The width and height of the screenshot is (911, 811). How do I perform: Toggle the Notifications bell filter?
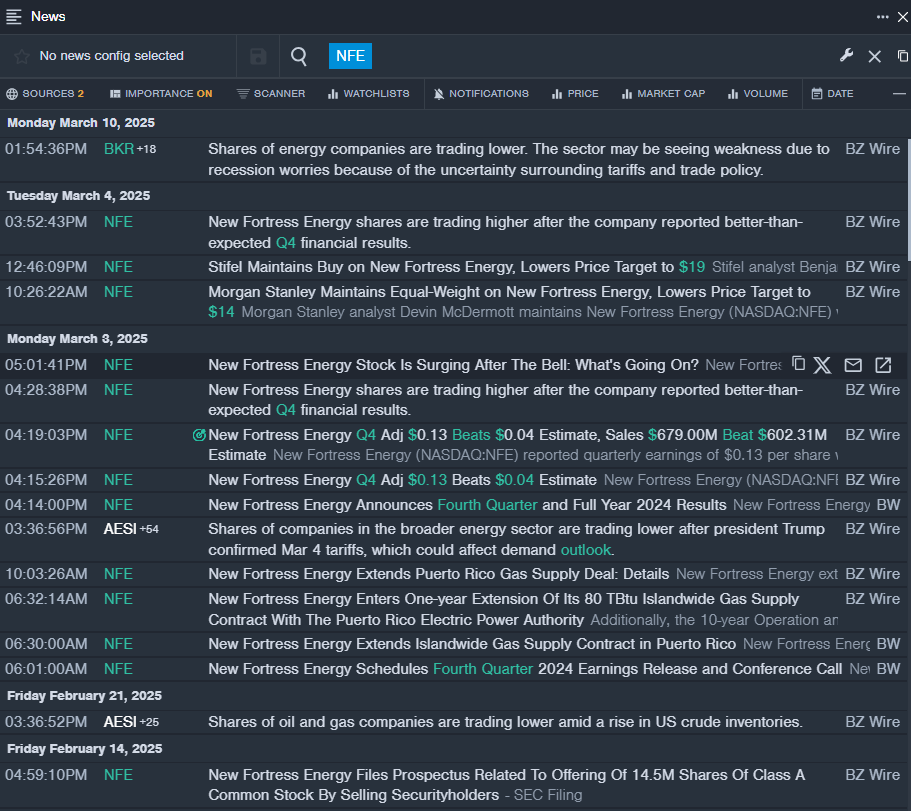(x=480, y=94)
